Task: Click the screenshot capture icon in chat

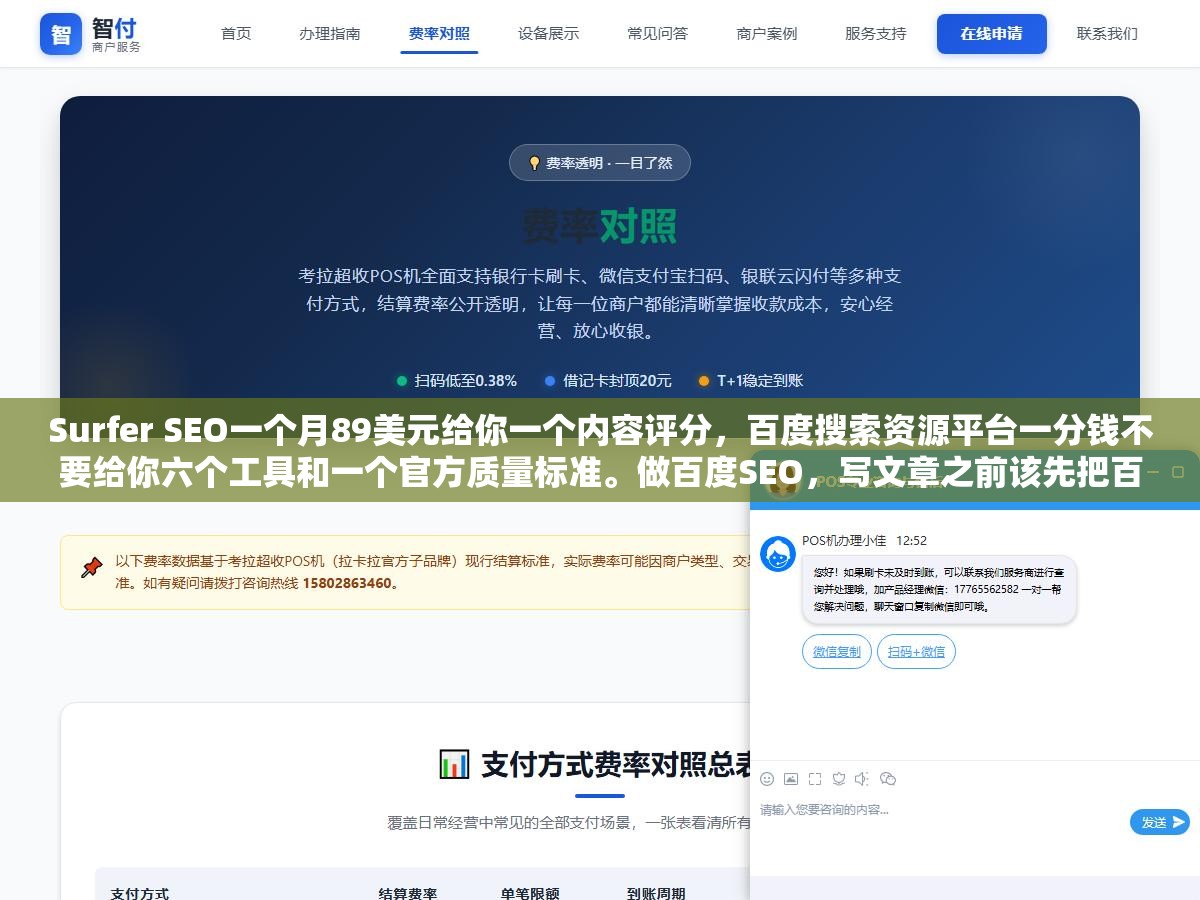Action: pyautogui.click(x=815, y=779)
